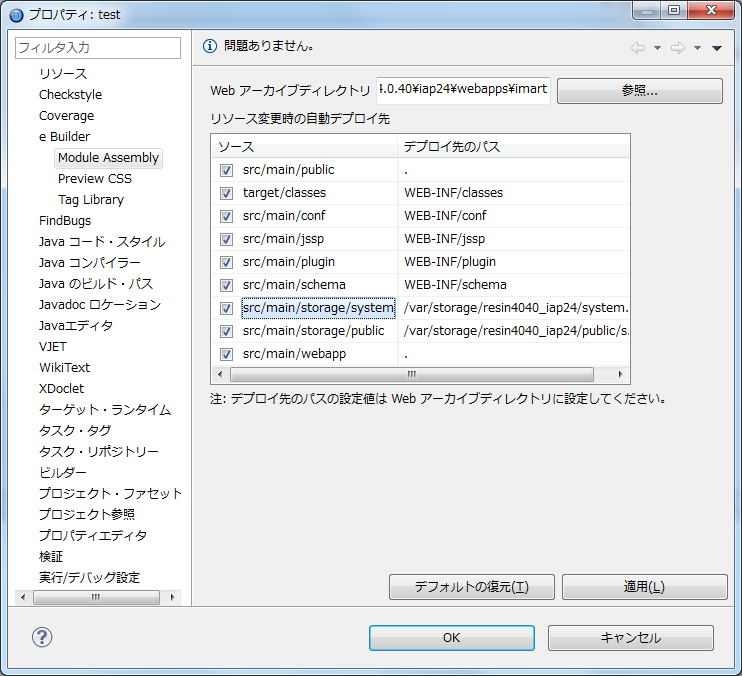Click the WEB-INF/conf deploy path cell
The image size is (742, 676).
click(514, 216)
